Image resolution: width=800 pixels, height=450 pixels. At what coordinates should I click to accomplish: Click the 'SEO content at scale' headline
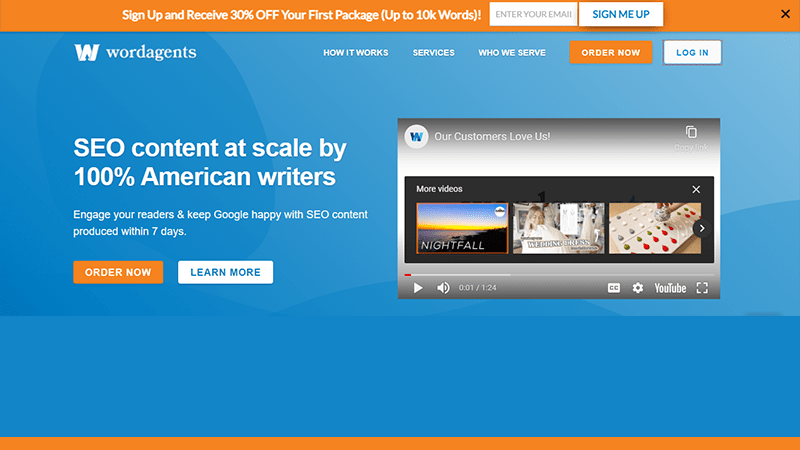(210, 162)
